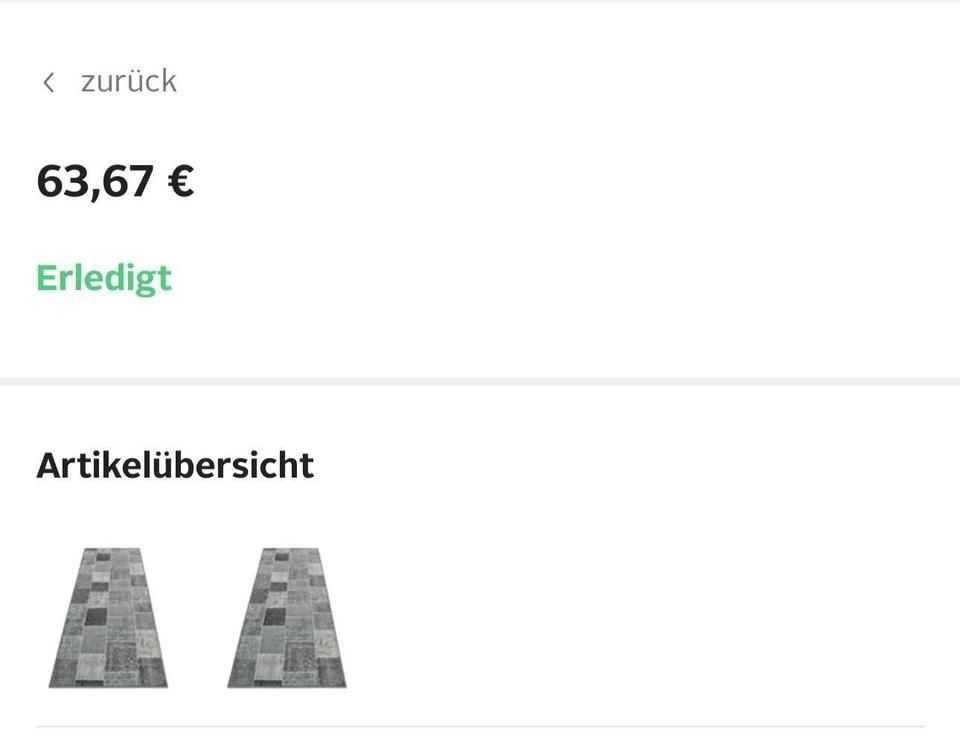Tap the order status Erledigt
The height and width of the screenshot is (749, 960).
tap(104, 278)
